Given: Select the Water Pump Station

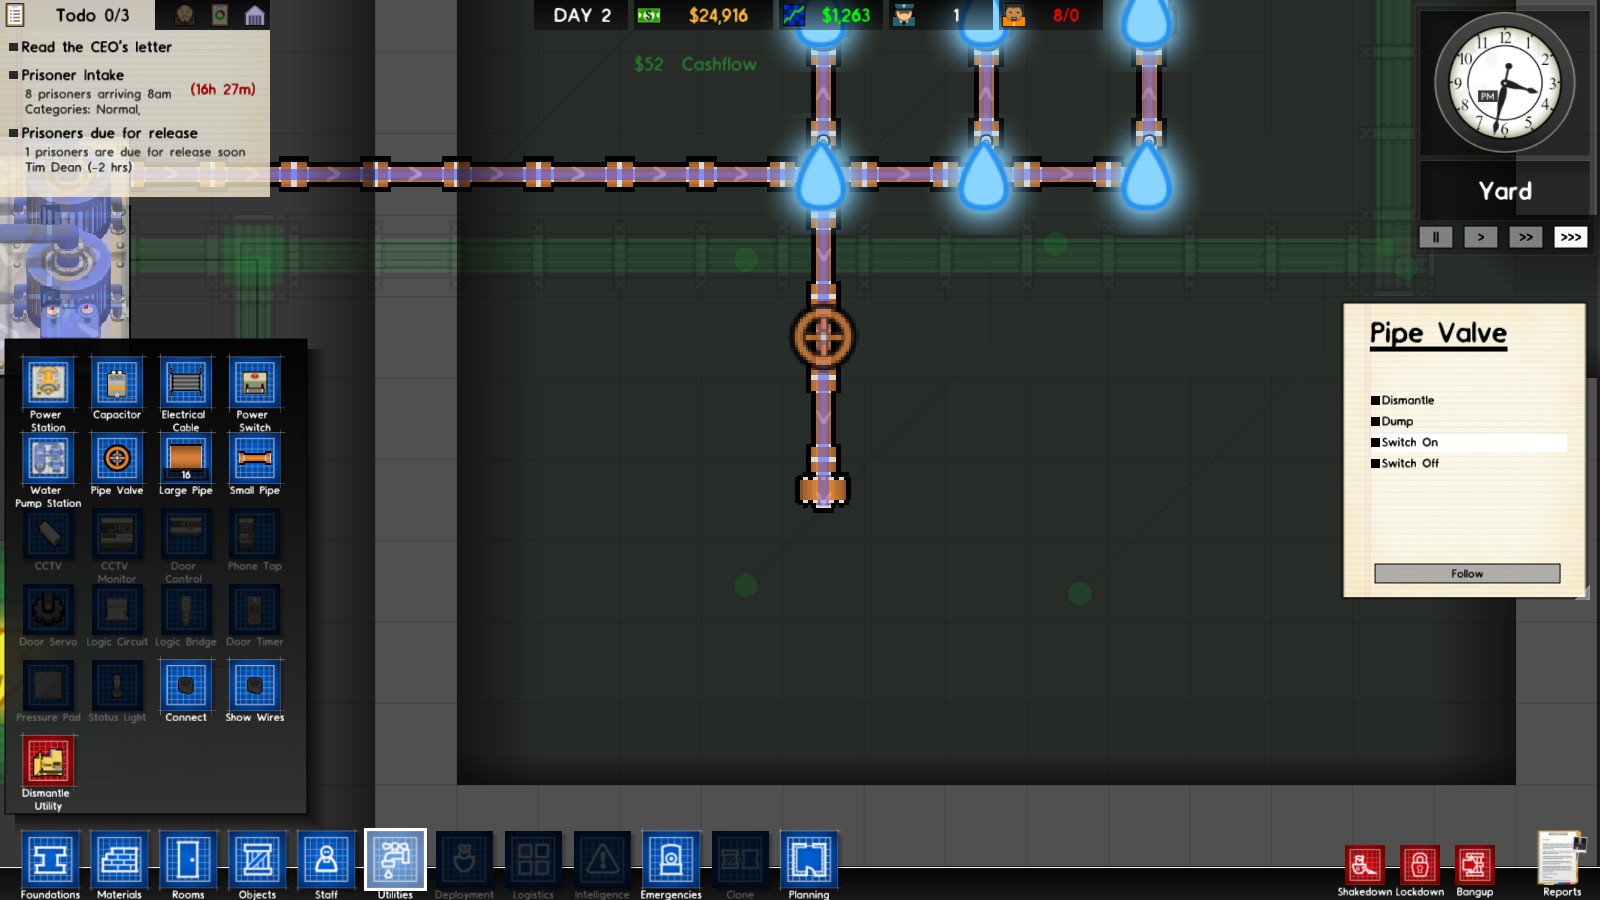Looking at the screenshot, I should point(48,460).
